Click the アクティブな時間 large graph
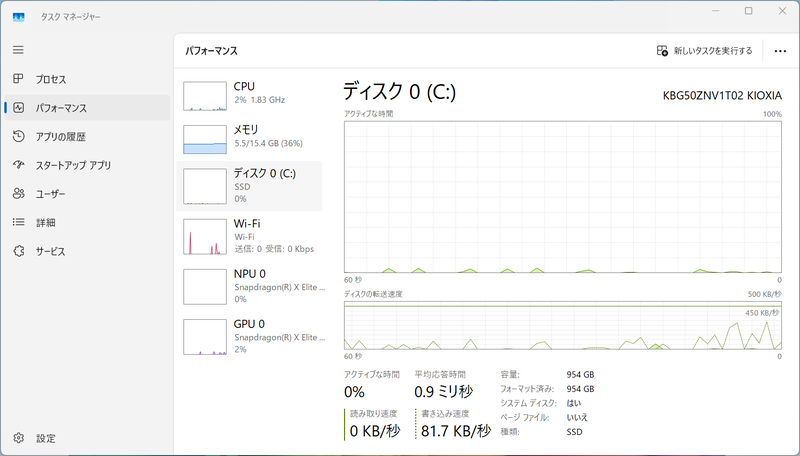 pos(563,197)
